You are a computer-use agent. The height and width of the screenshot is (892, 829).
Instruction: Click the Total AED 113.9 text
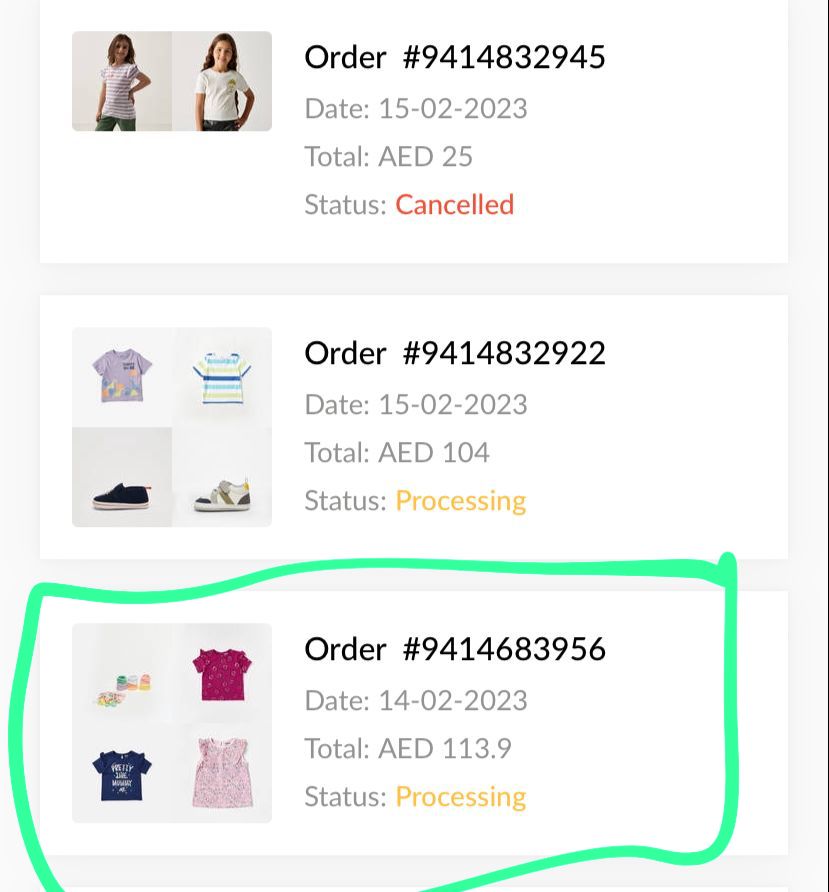coord(408,749)
